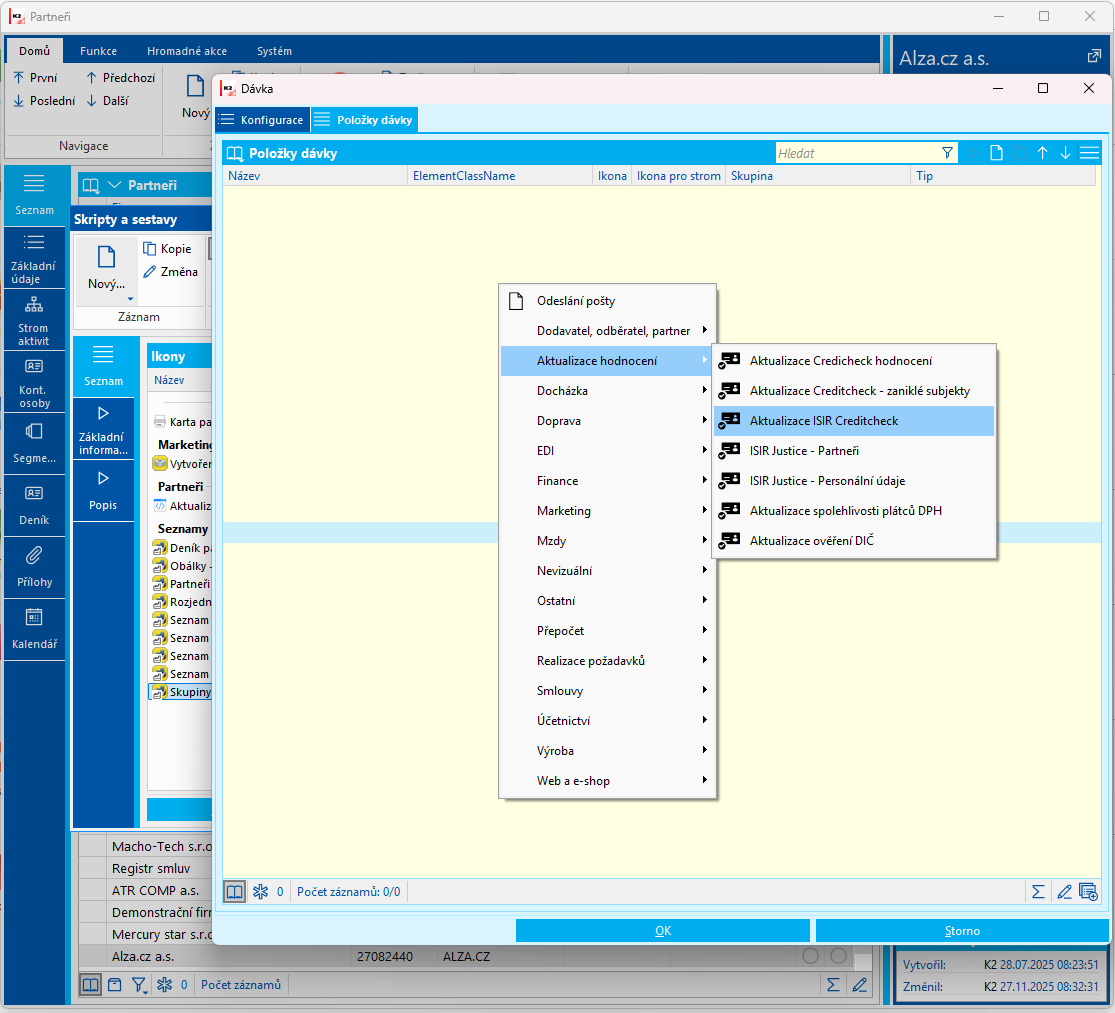Click the filter funnel icon in Hledat box
Image resolution: width=1115 pixels, height=1013 pixels.
pyautogui.click(x=947, y=153)
